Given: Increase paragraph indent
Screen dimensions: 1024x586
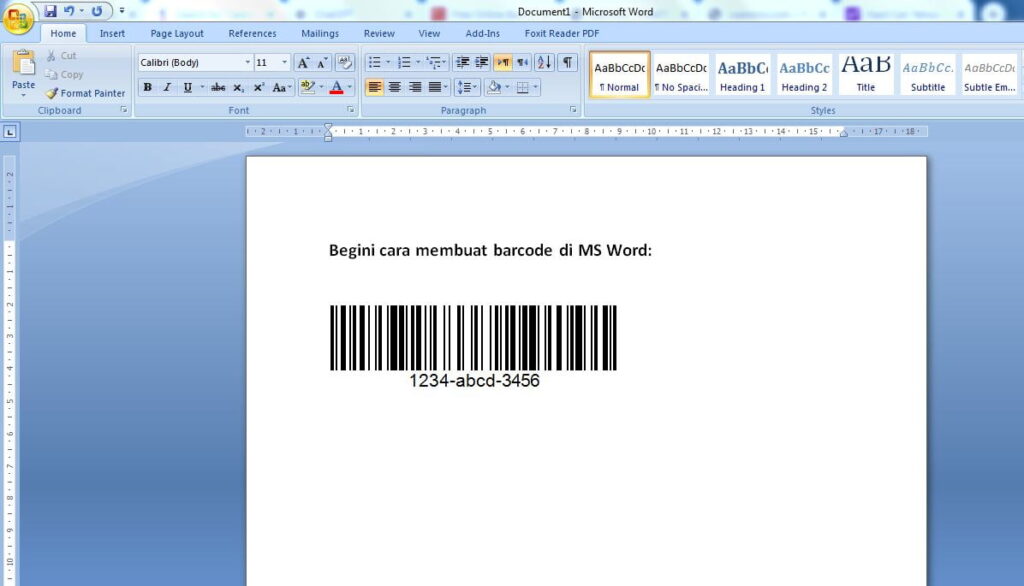Looking at the screenshot, I should coord(482,62).
